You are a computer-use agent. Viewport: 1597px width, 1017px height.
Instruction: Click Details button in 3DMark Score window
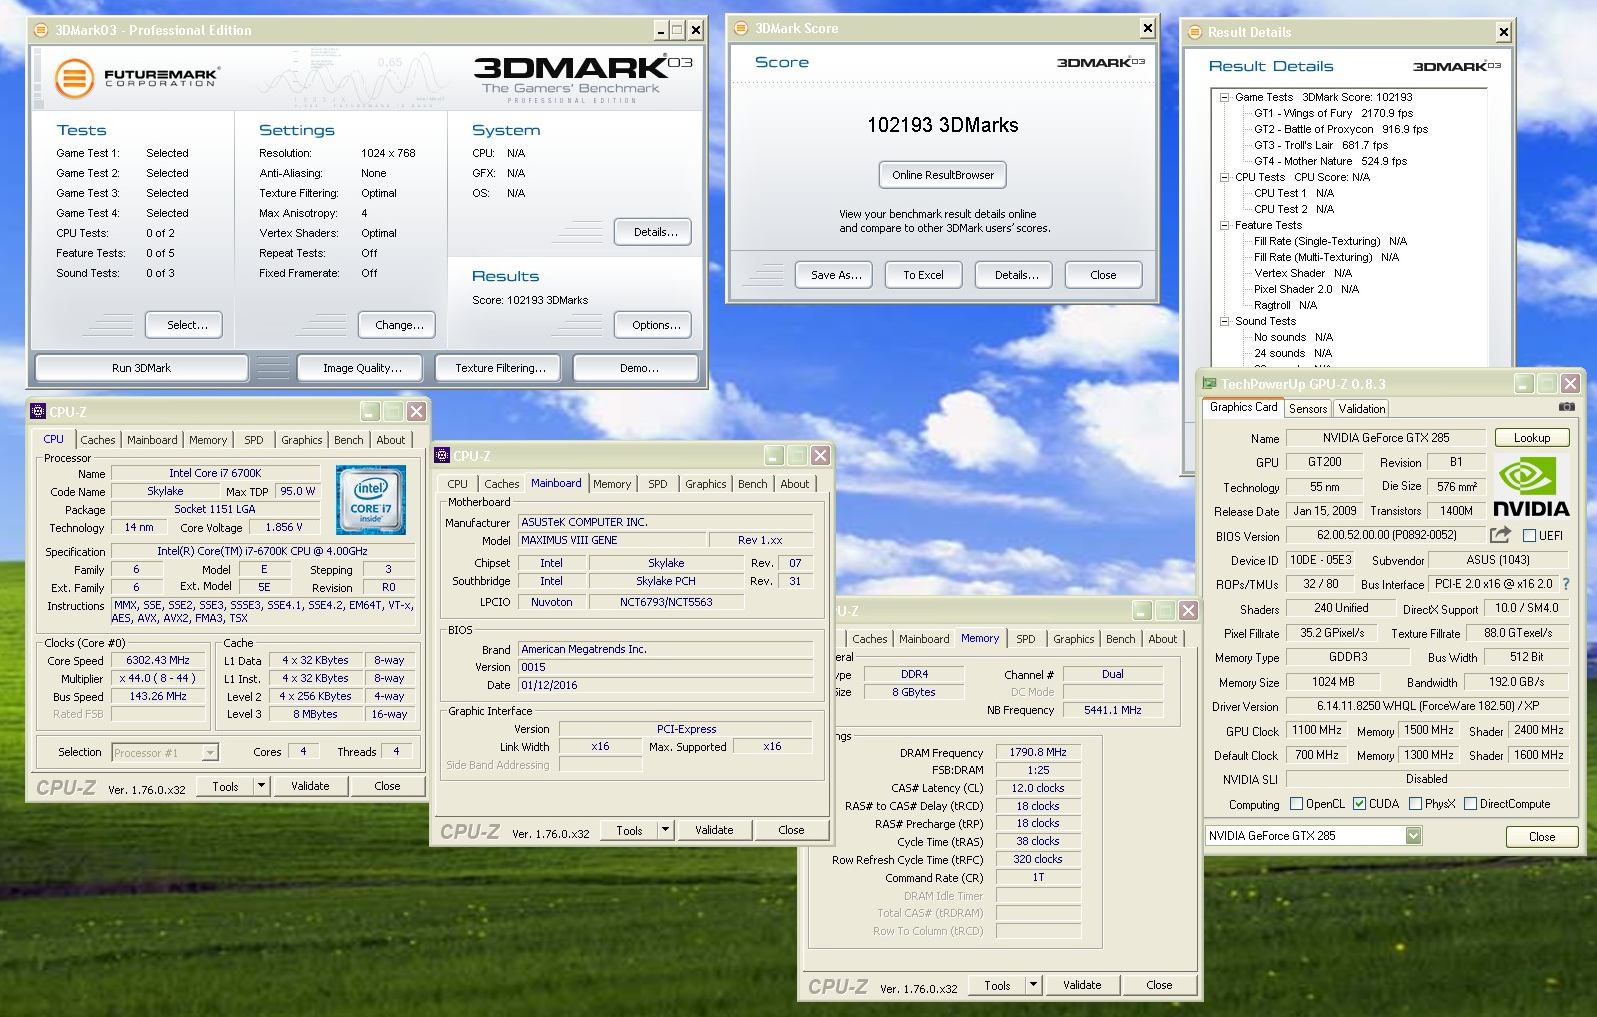(1016, 275)
